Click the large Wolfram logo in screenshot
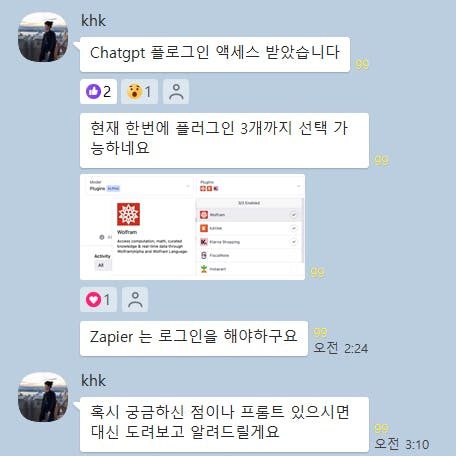This screenshot has width=456, height=456. 128,214
